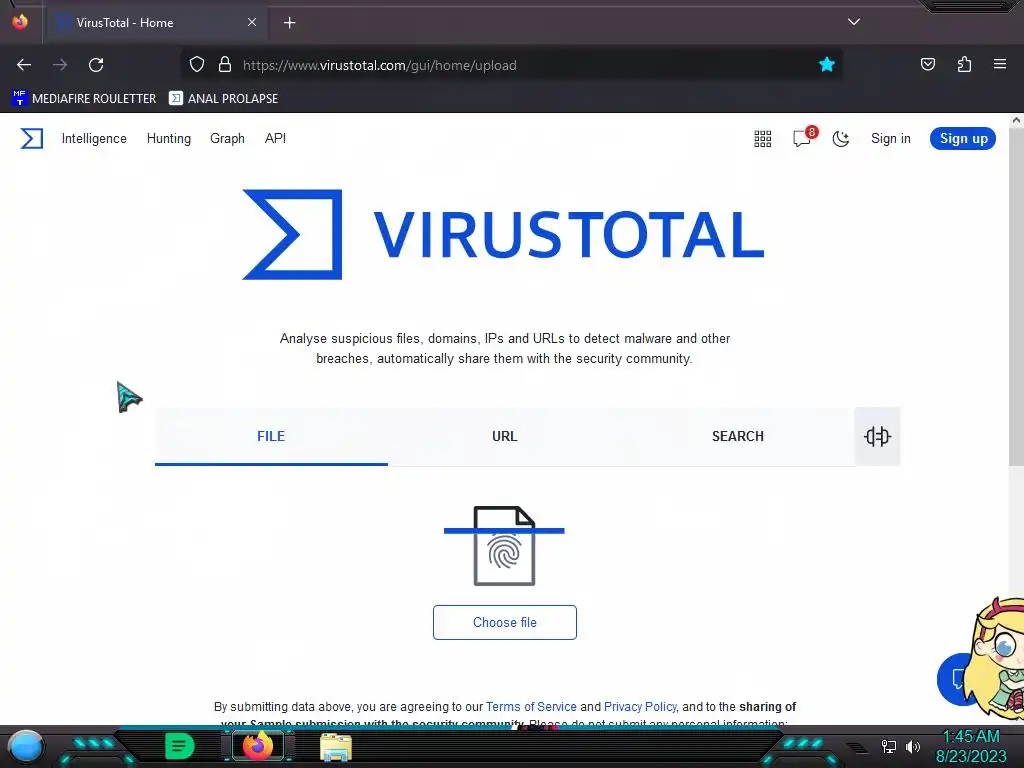Screen dimensions: 1024x768
Task: Toggle dark mode moon icon
Action: click(840, 138)
